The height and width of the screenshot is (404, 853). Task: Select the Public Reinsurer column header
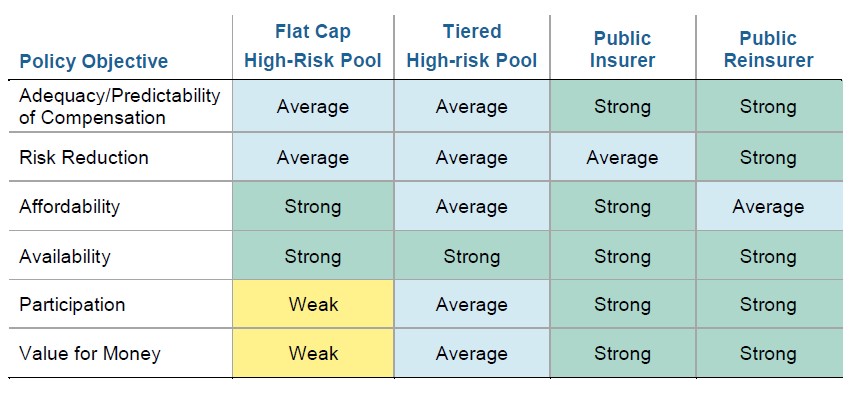pyautogui.click(x=768, y=49)
